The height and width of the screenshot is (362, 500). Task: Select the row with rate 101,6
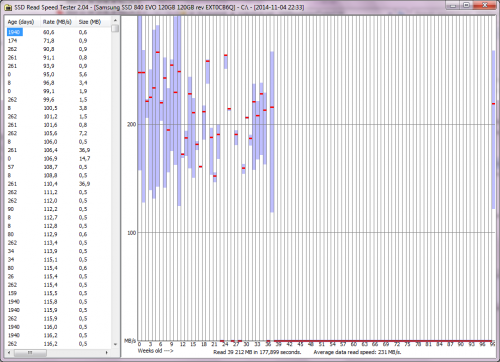(x=58, y=125)
